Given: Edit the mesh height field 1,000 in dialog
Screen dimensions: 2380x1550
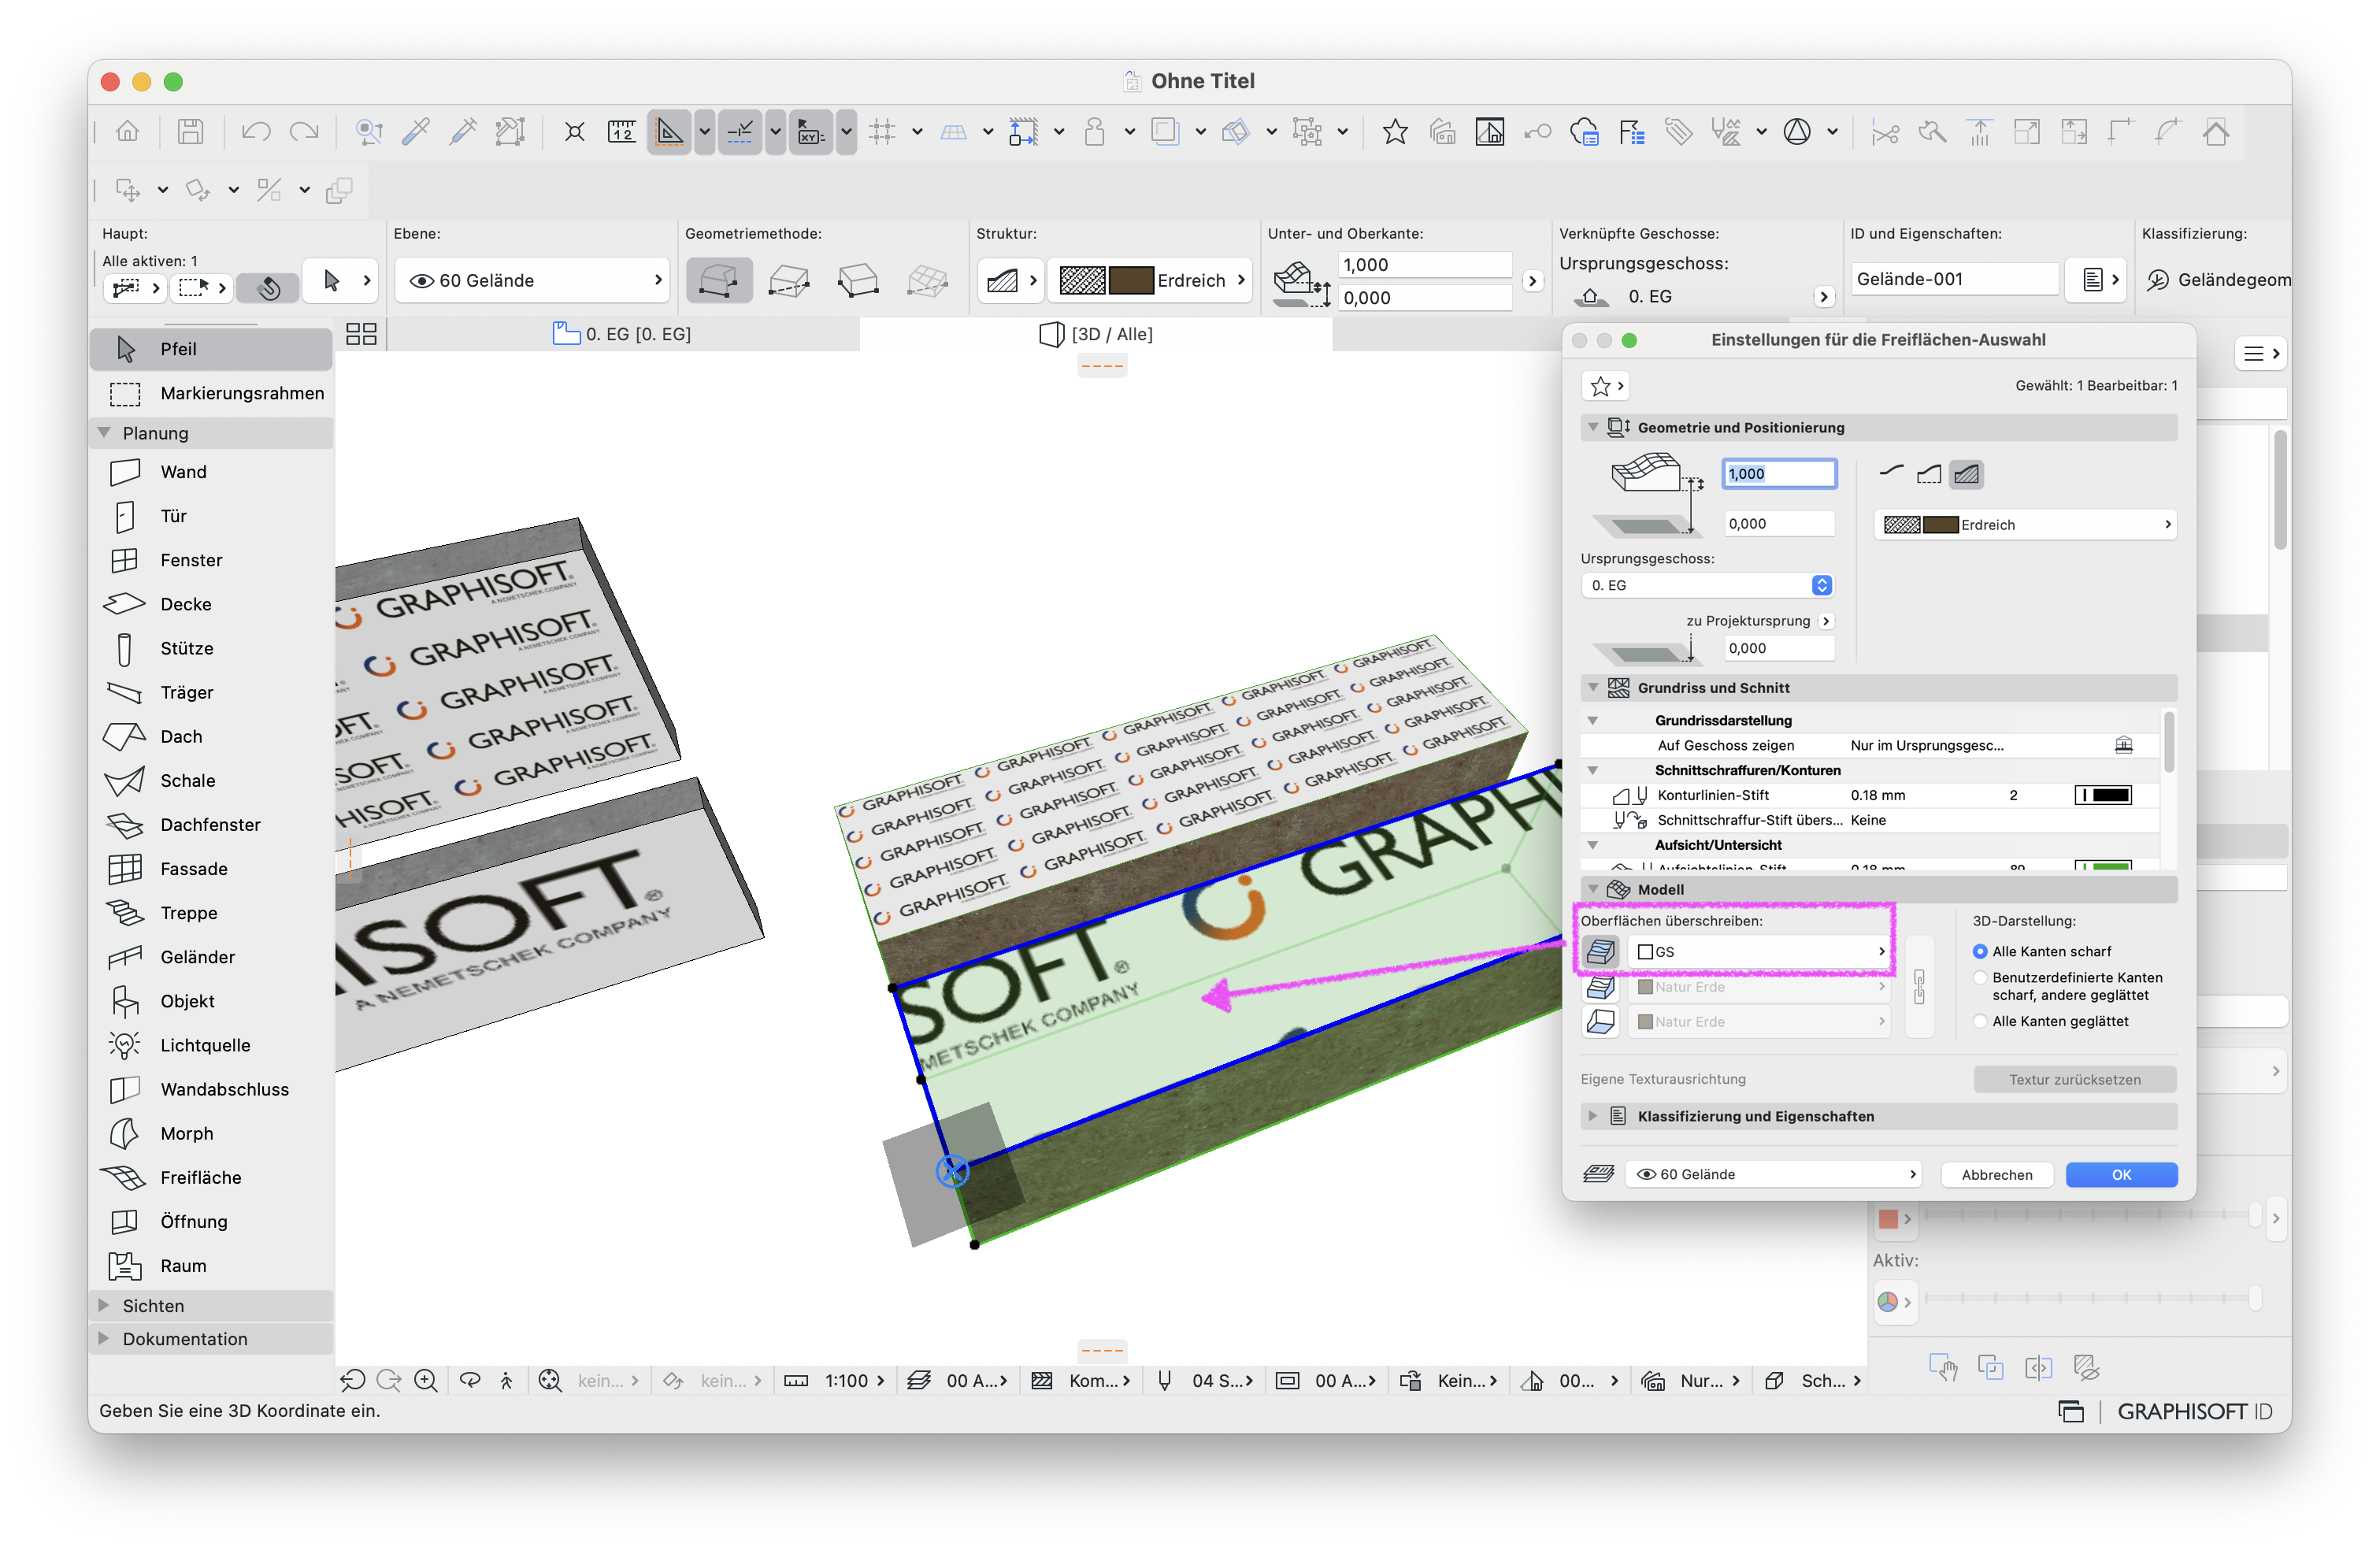Looking at the screenshot, I should (x=1778, y=473).
